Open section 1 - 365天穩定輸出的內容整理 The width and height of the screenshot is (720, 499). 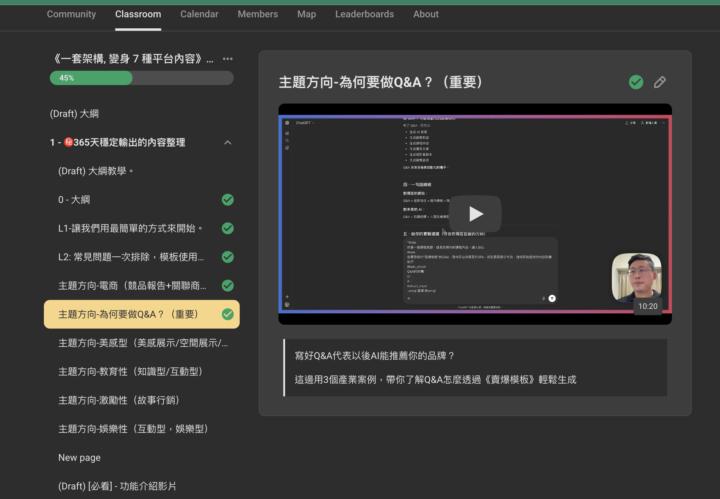click(118, 143)
